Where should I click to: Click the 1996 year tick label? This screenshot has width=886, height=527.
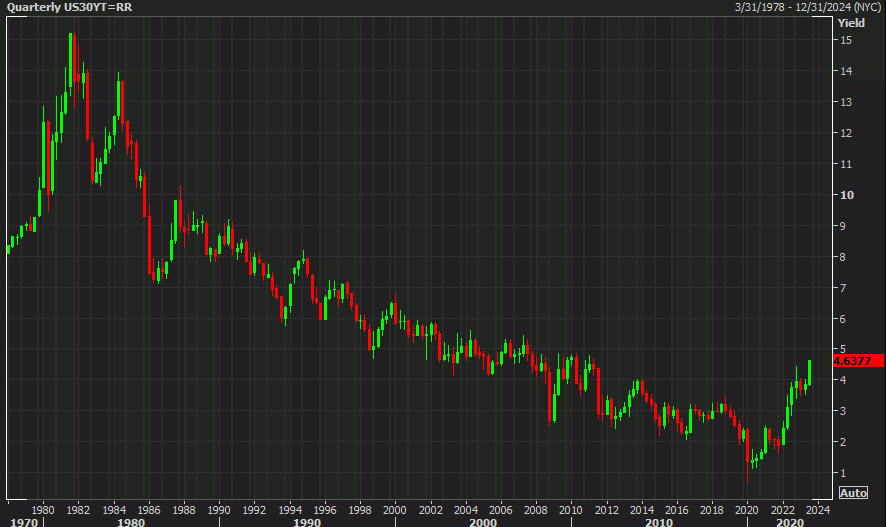[325, 510]
